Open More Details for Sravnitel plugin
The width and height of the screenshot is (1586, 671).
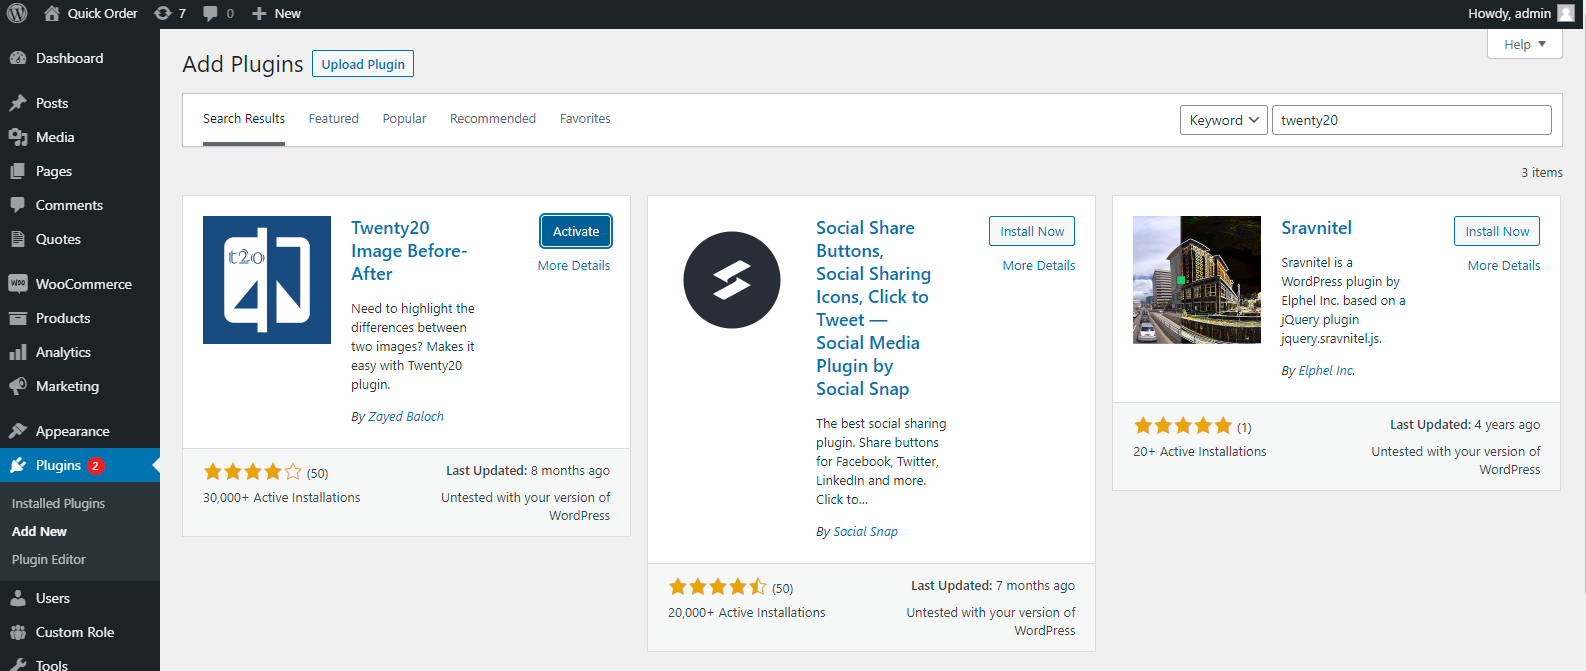click(1504, 265)
